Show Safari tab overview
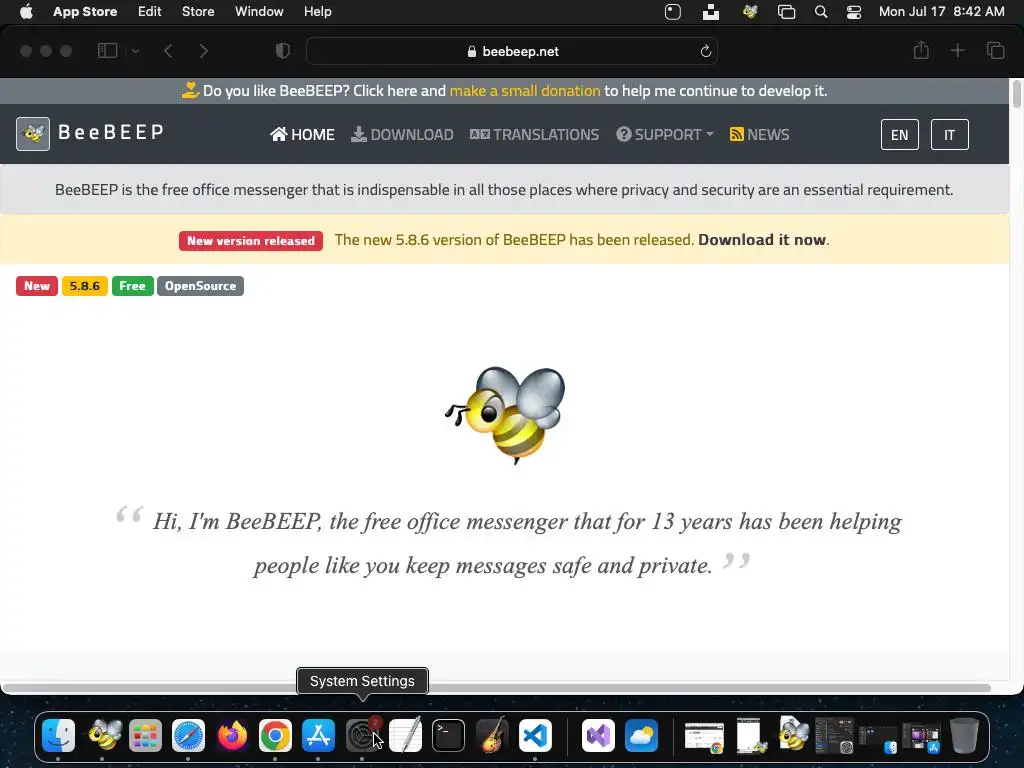Image resolution: width=1024 pixels, height=768 pixels. [995, 50]
